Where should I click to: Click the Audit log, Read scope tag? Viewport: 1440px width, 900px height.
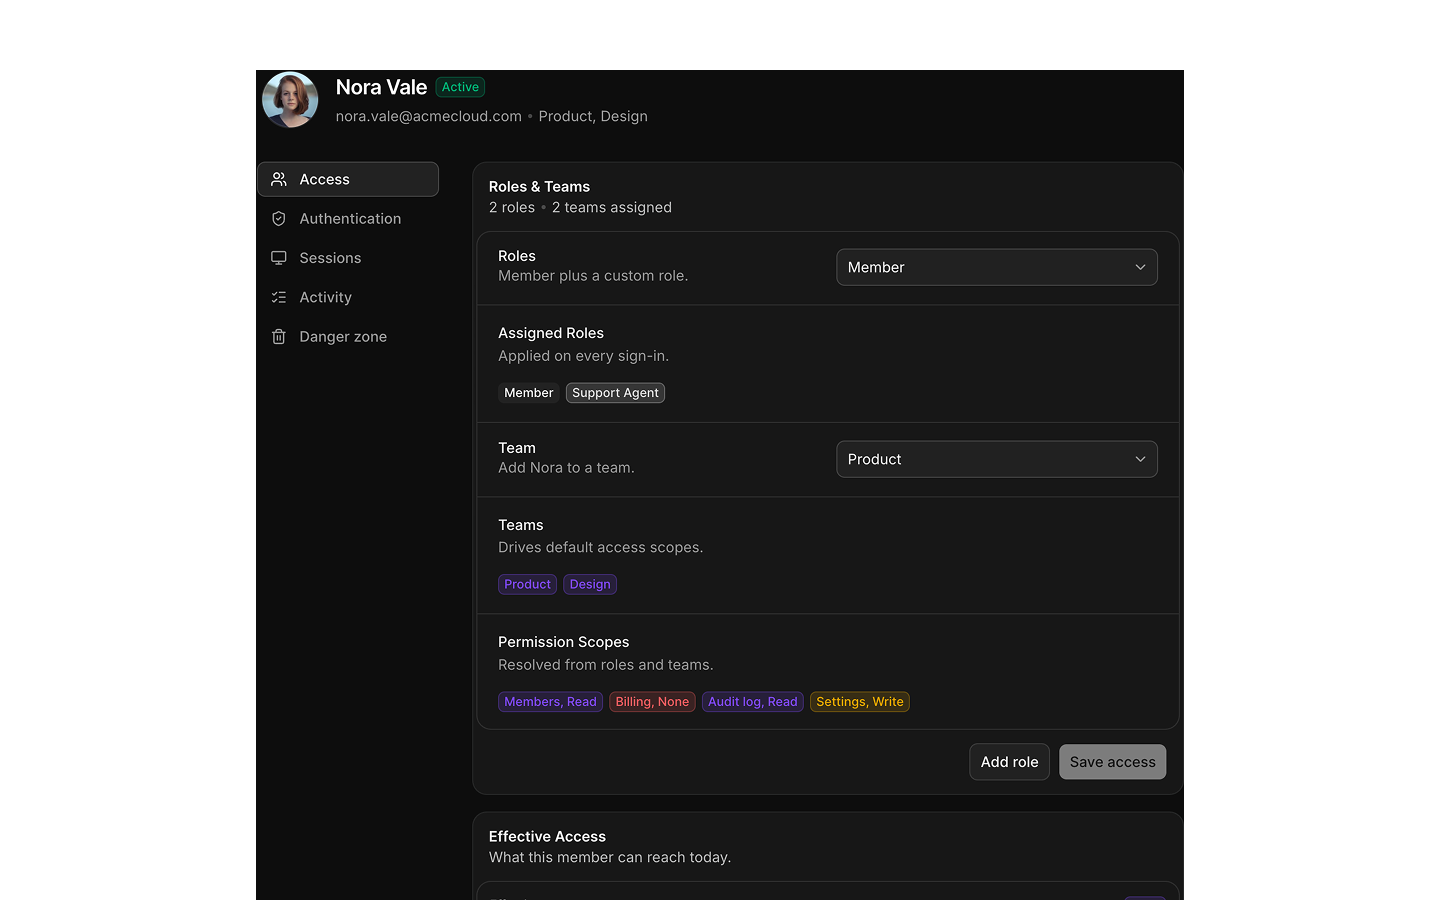(753, 702)
